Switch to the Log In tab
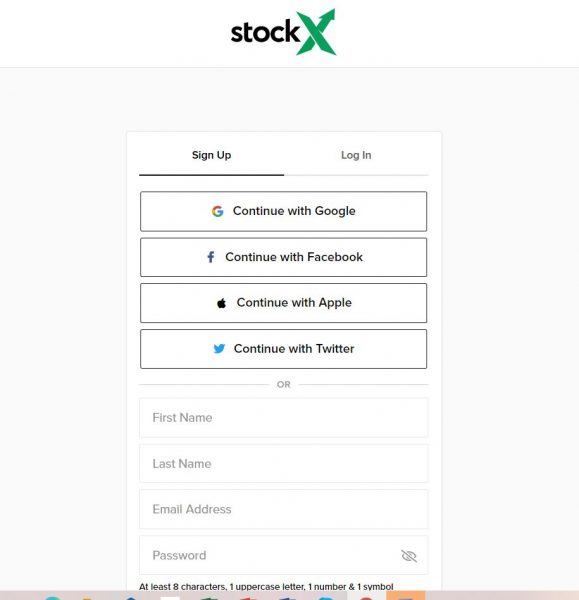The height and width of the screenshot is (600, 579). (356, 155)
